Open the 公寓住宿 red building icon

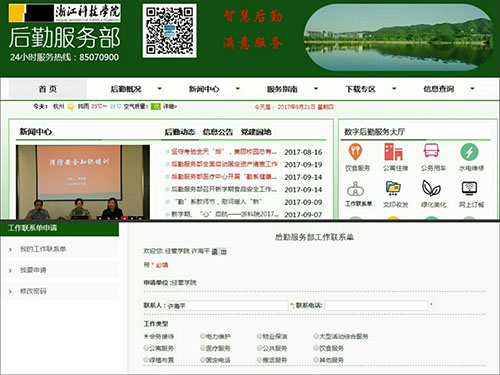(x=394, y=152)
